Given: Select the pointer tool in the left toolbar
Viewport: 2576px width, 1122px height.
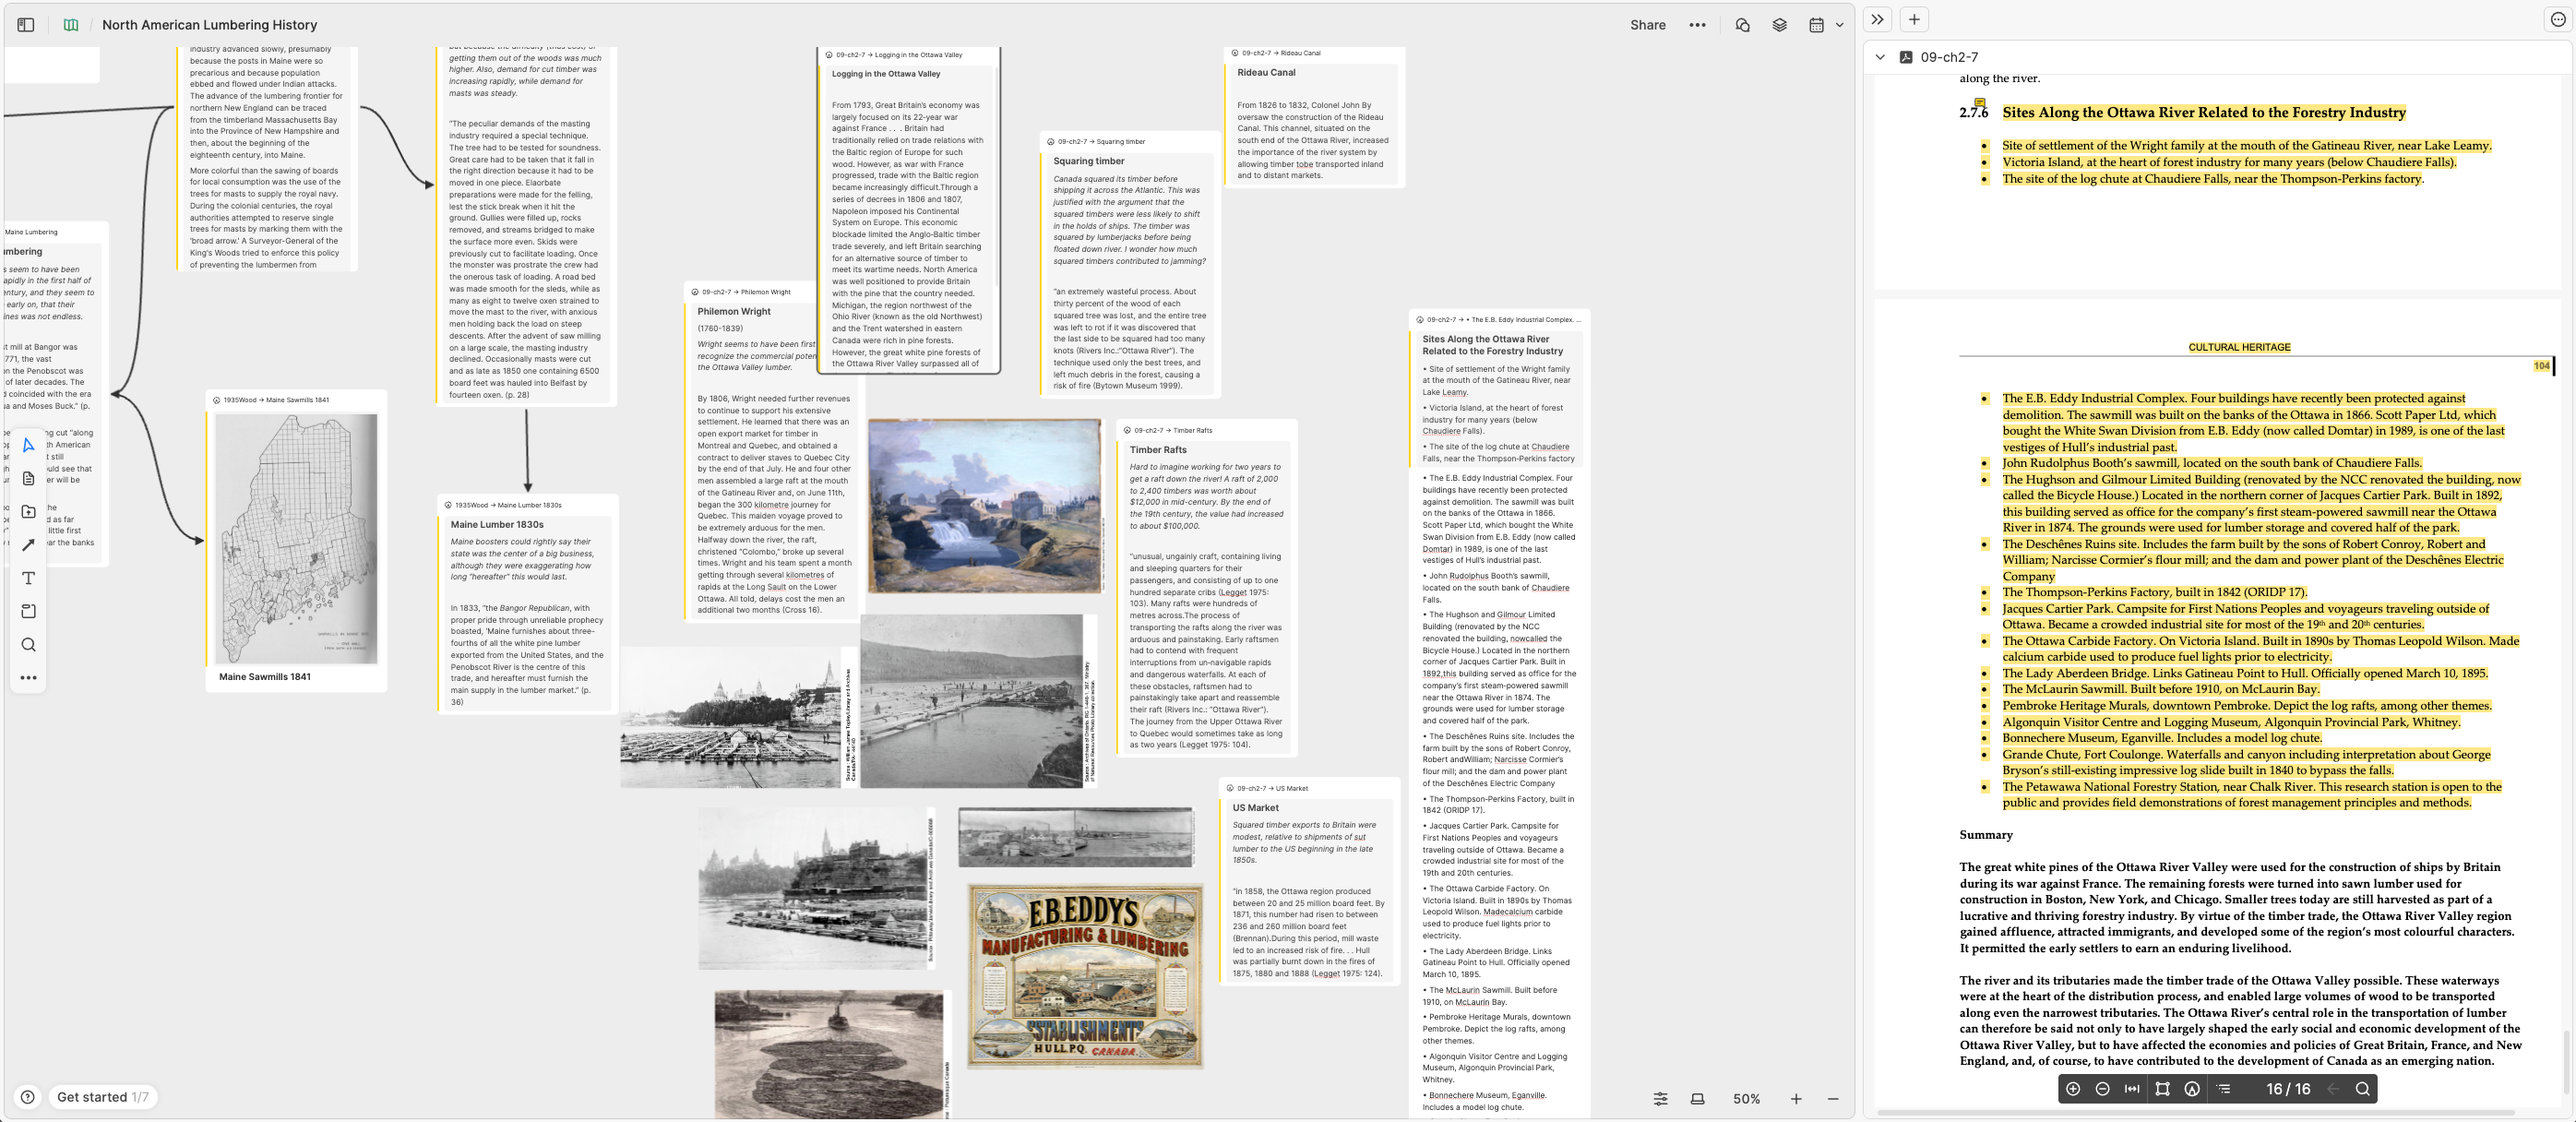Looking at the screenshot, I should point(28,445).
